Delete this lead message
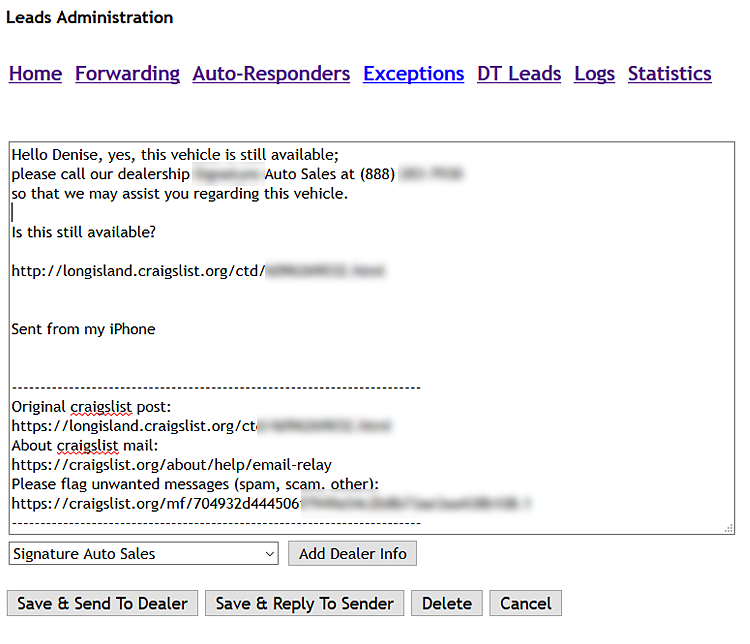 click(447, 604)
